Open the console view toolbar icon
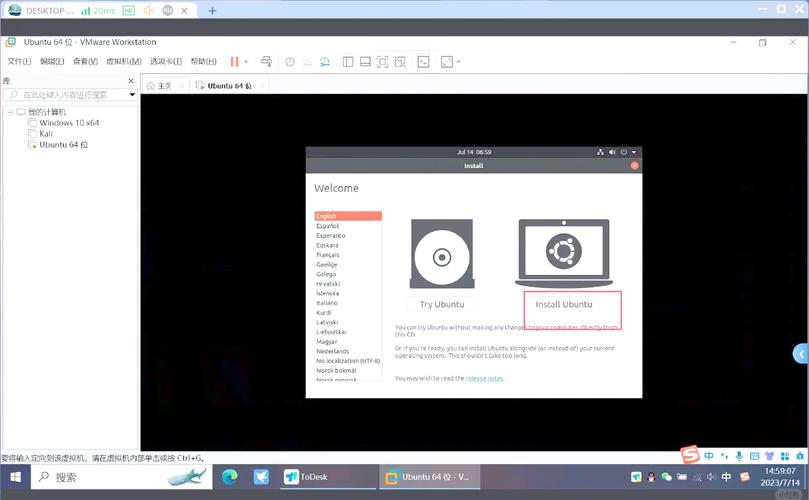This screenshot has height=500, width=809. [x=423, y=62]
